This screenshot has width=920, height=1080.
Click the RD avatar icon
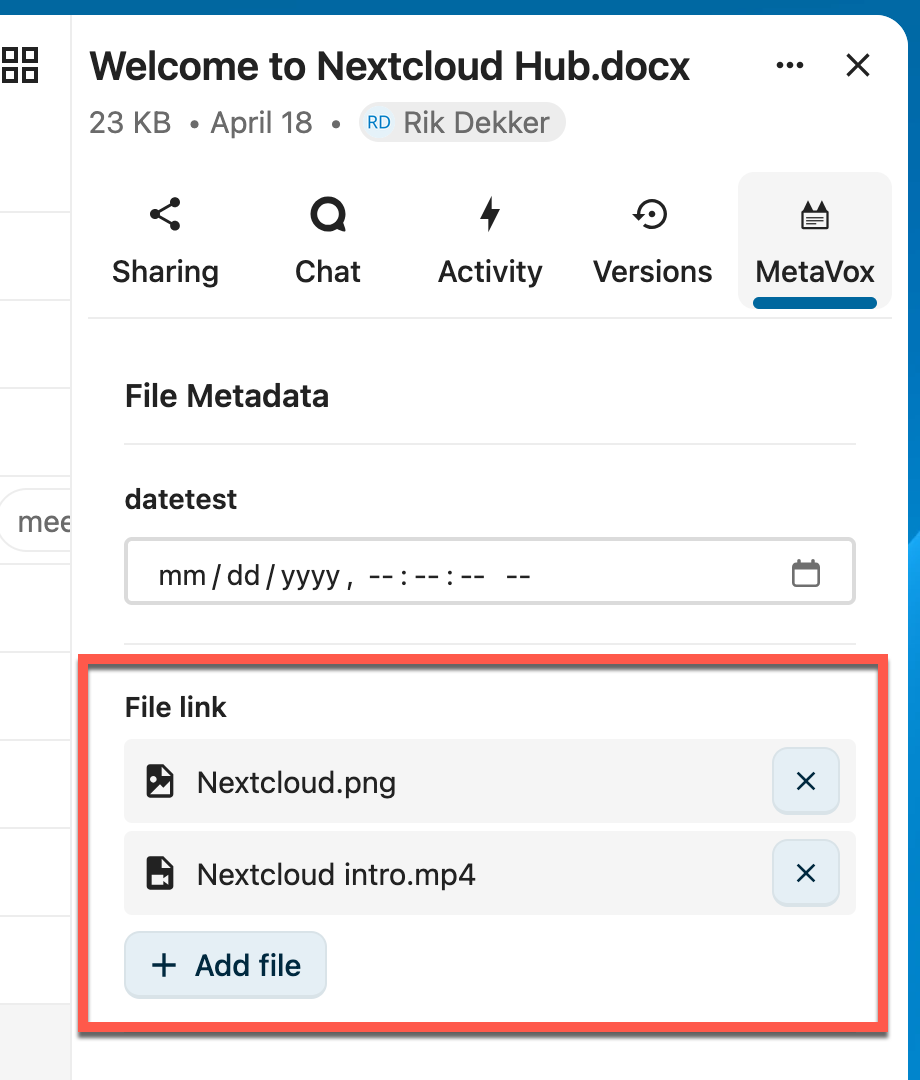379,123
